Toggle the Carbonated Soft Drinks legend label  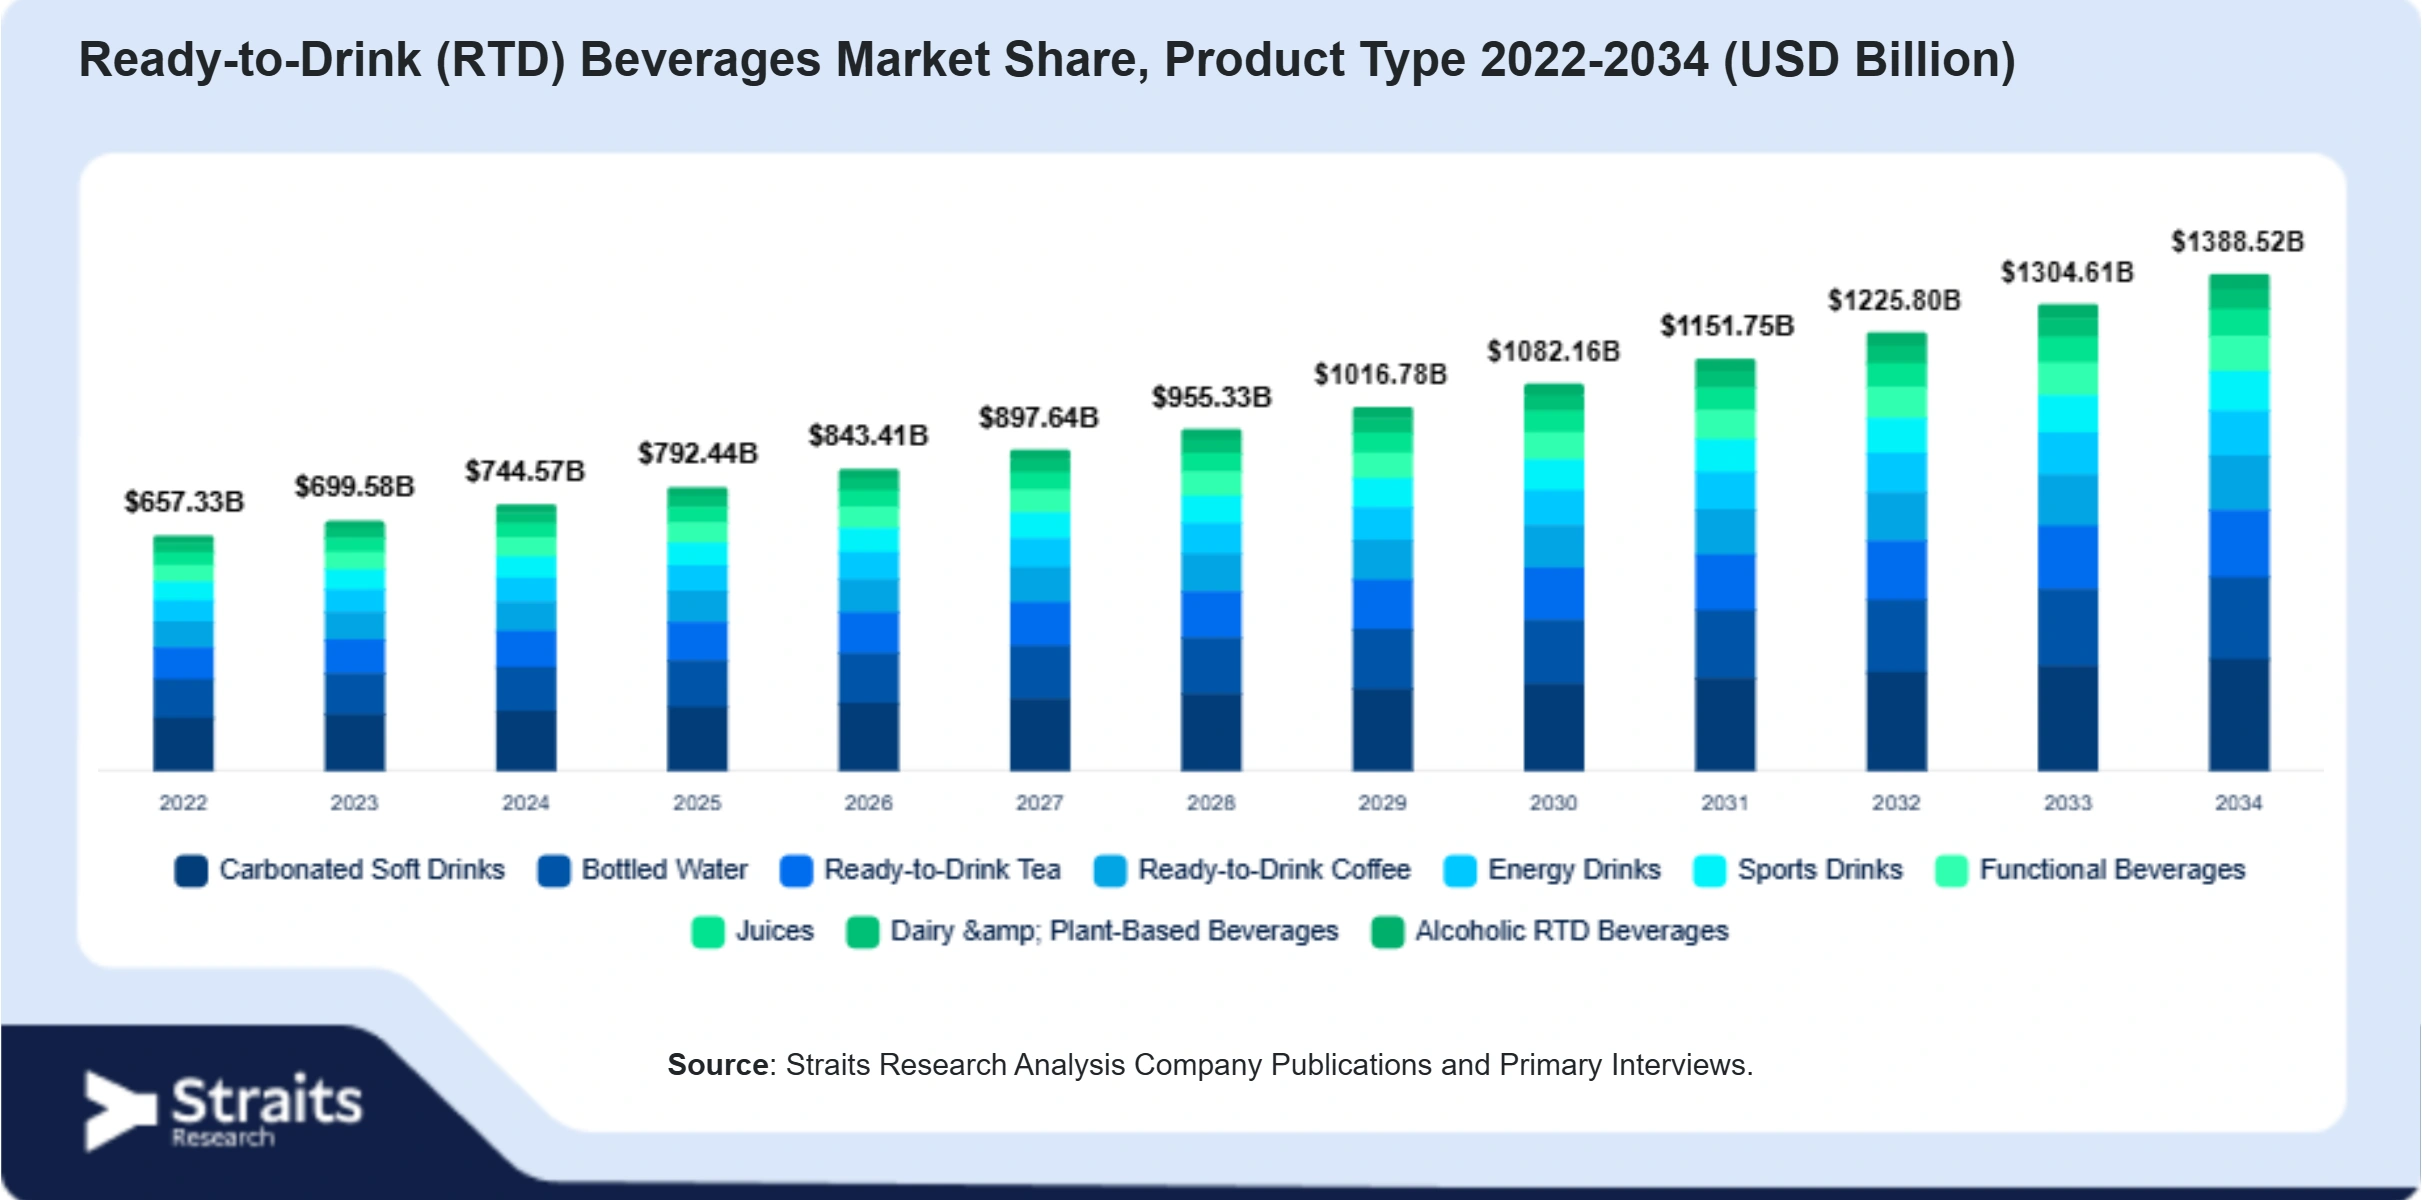tap(362, 870)
